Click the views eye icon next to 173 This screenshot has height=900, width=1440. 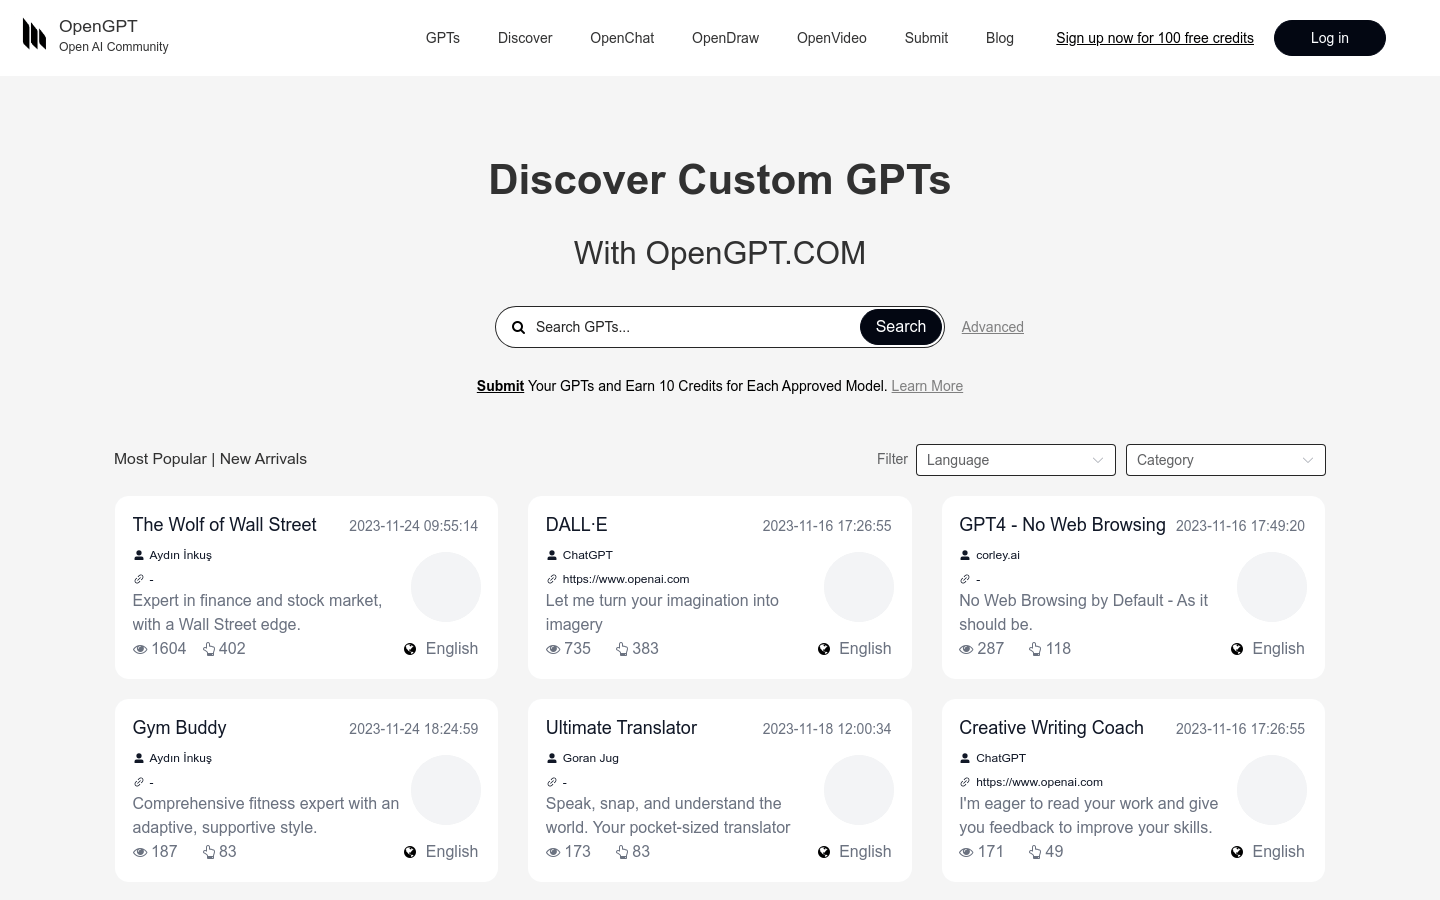[553, 852]
